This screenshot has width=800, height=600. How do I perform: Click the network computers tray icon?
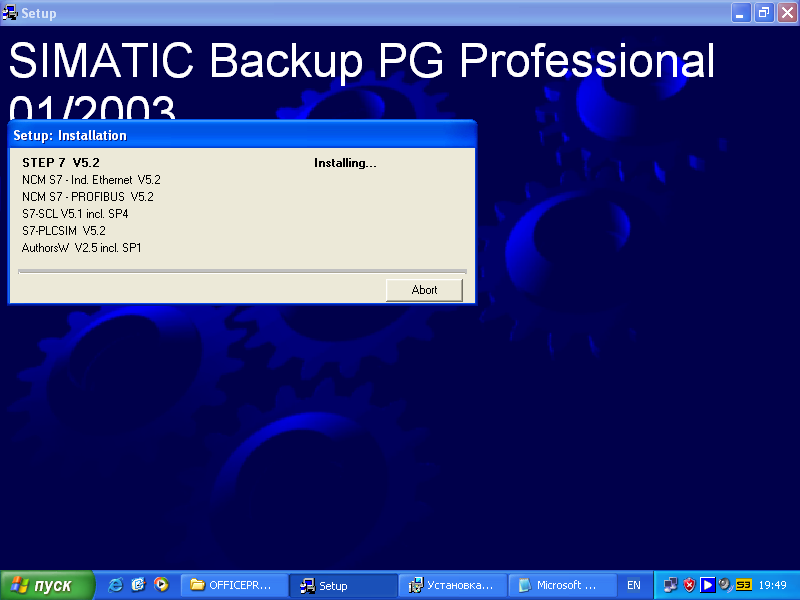(x=670, y=585)
